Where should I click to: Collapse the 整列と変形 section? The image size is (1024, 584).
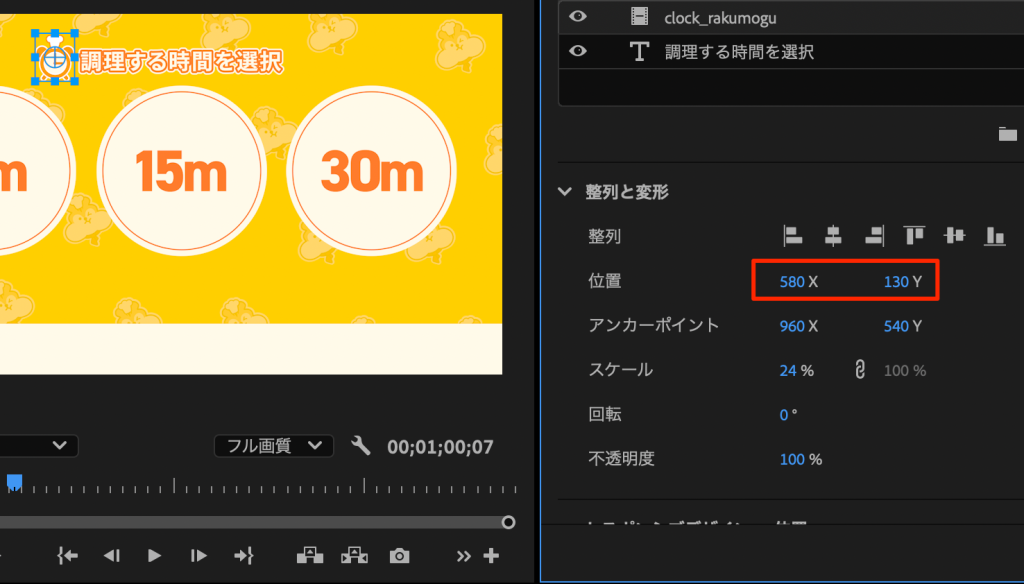point(566,192)
